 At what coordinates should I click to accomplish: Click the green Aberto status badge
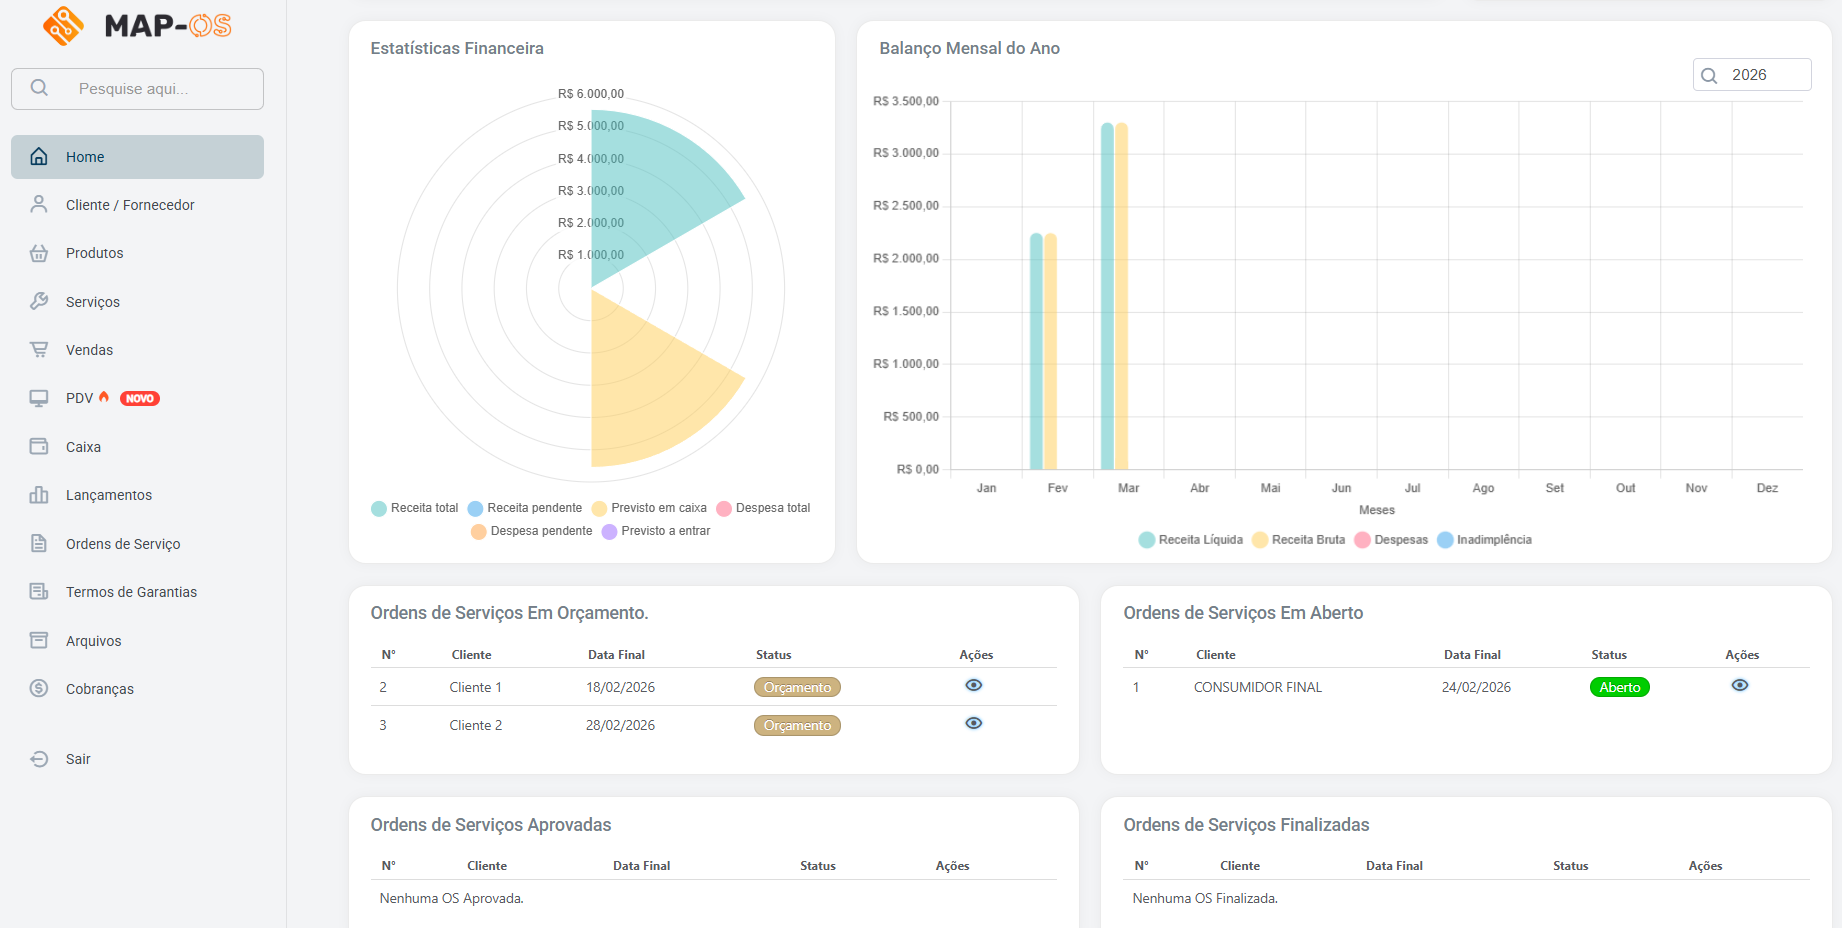(x=1619, y=688)
